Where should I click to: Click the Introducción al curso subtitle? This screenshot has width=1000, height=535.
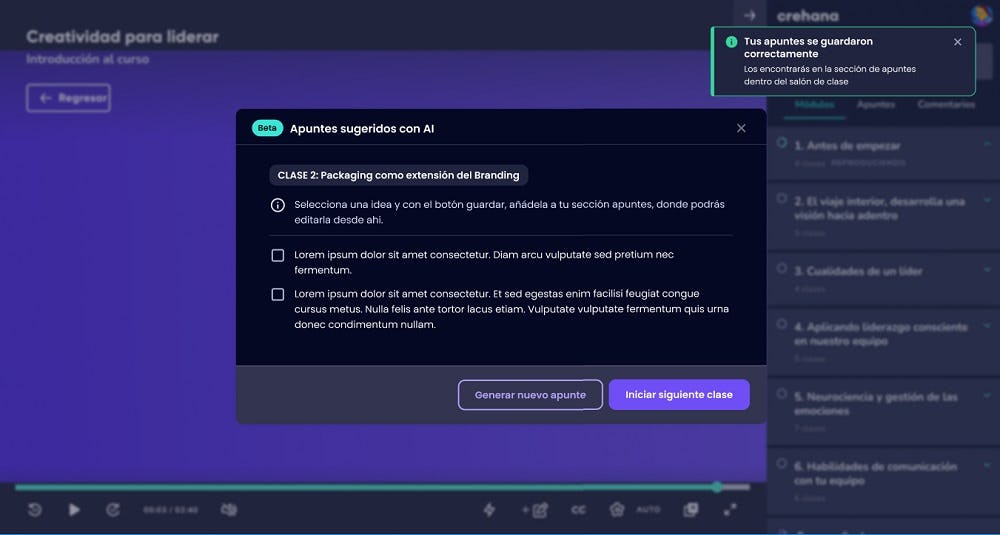tap(87, 59)
